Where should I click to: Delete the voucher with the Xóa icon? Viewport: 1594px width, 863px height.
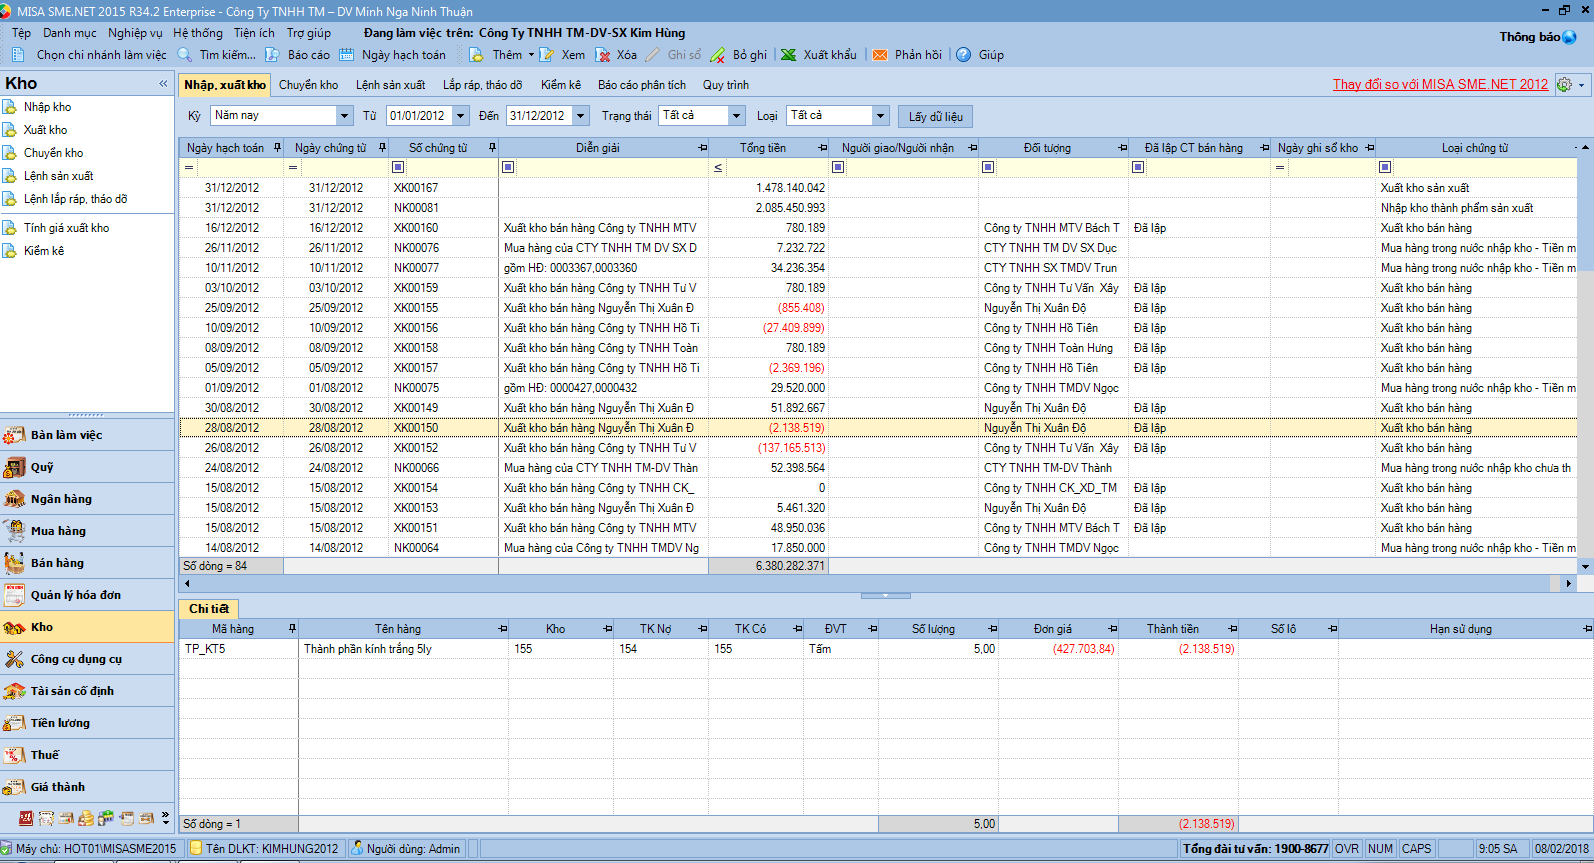pyautogui.click(x=603, y=55)
